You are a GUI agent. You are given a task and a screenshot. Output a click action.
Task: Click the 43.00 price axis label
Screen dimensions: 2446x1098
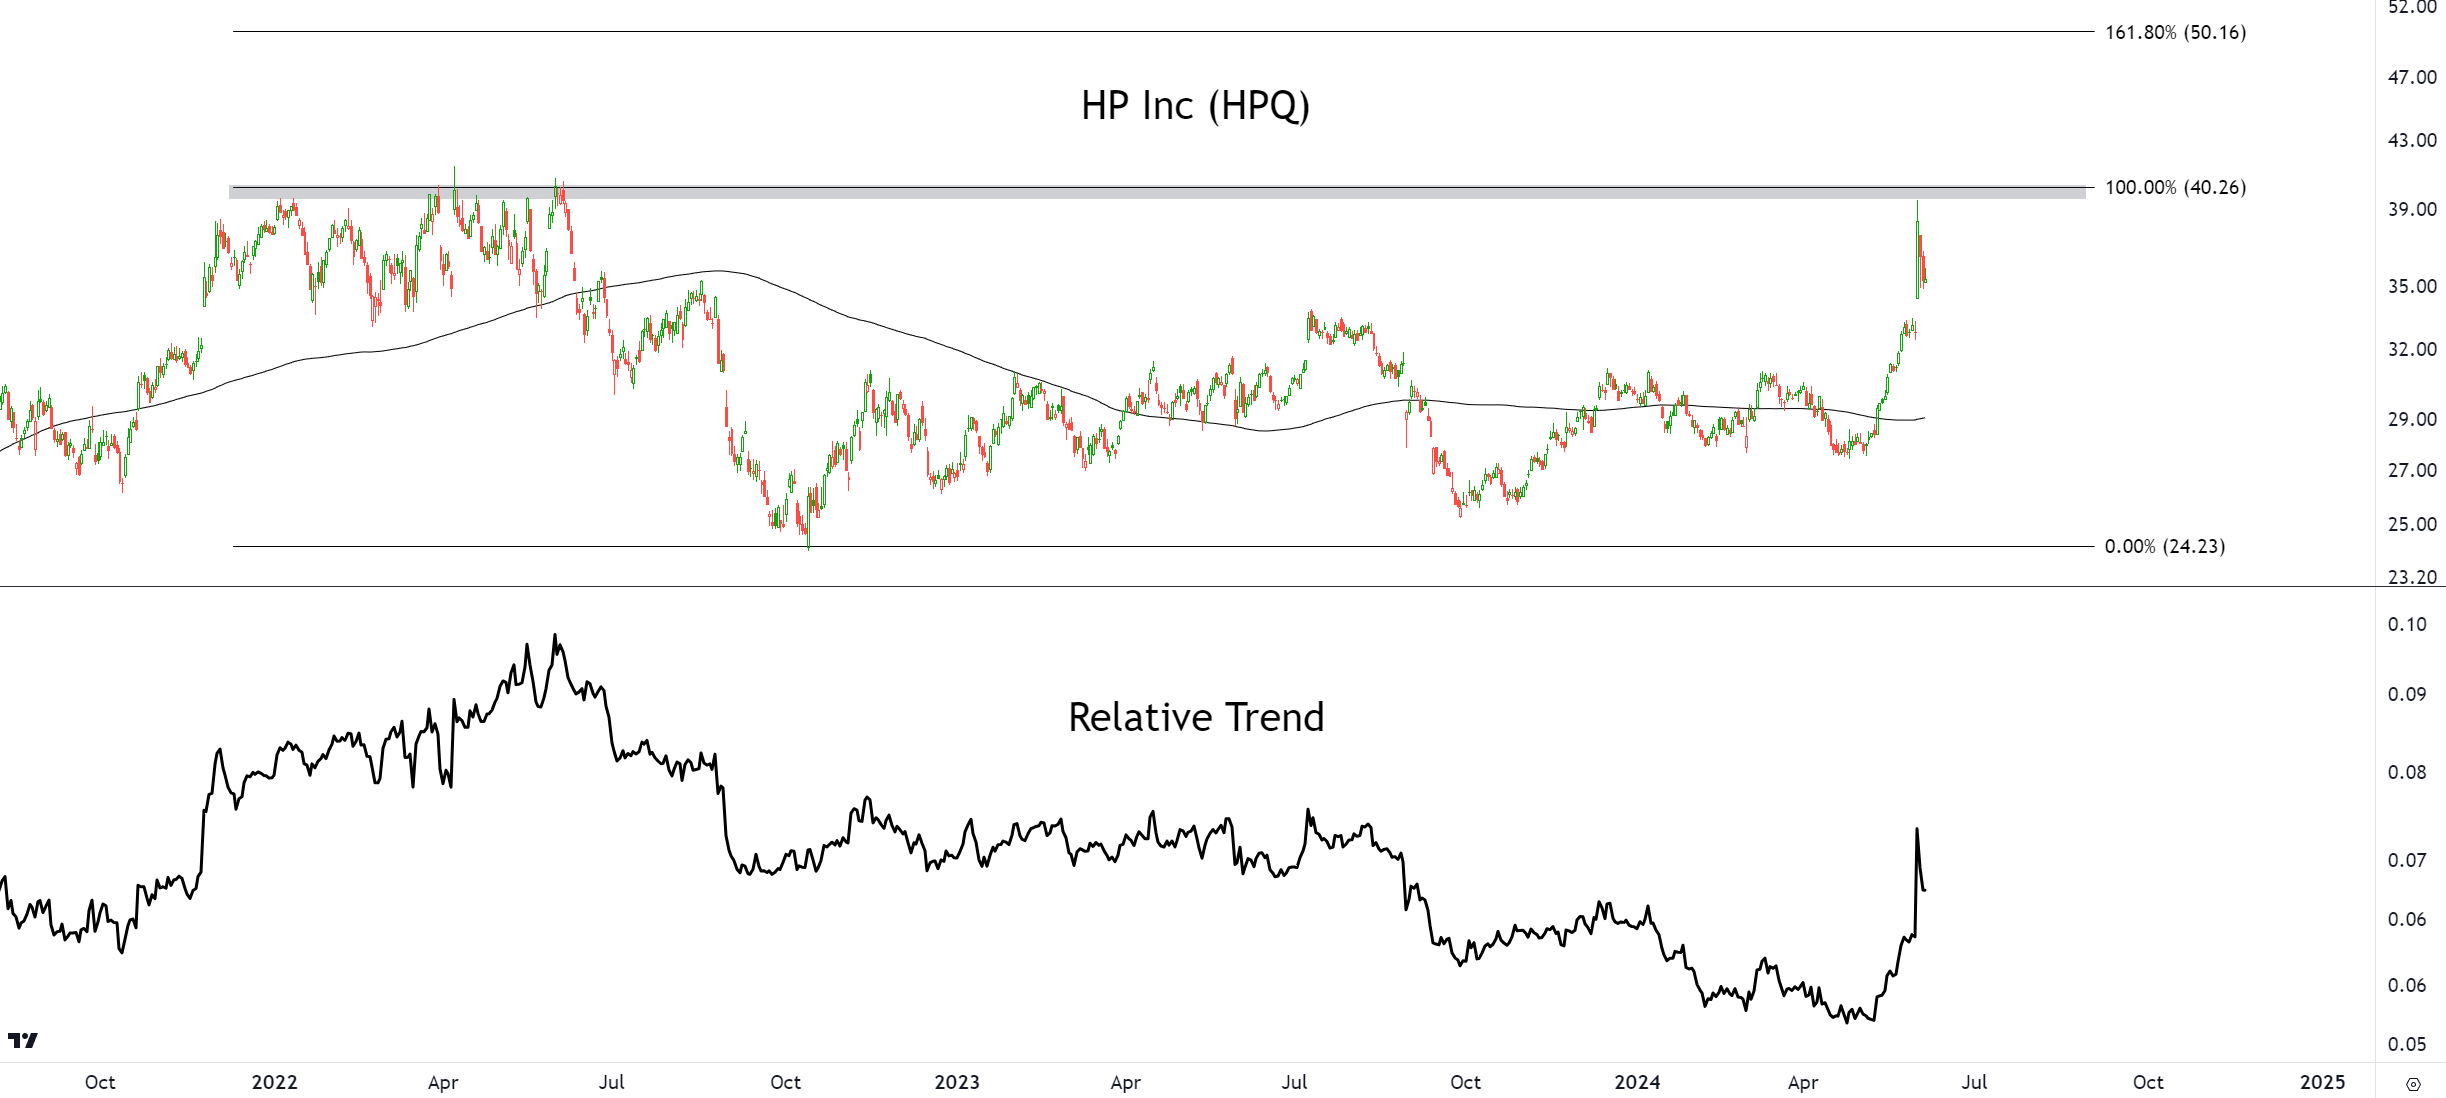(2412, 140)
